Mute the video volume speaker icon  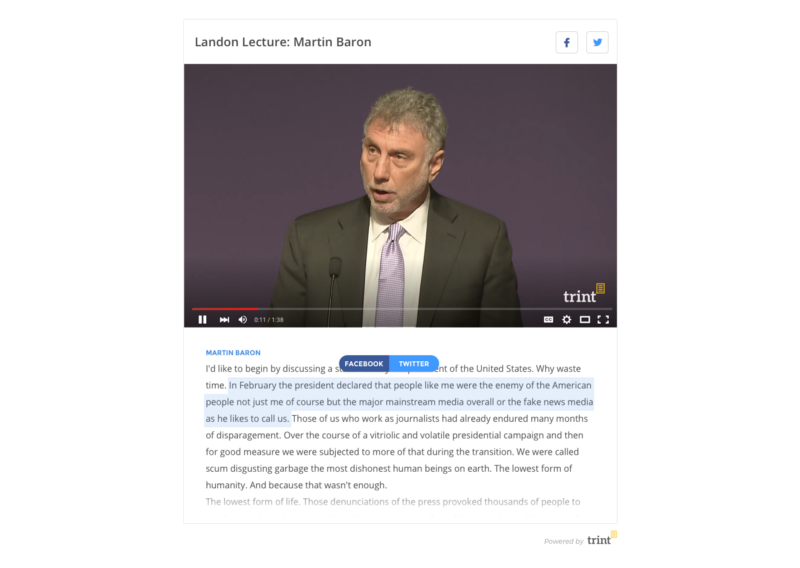point(243,319)
